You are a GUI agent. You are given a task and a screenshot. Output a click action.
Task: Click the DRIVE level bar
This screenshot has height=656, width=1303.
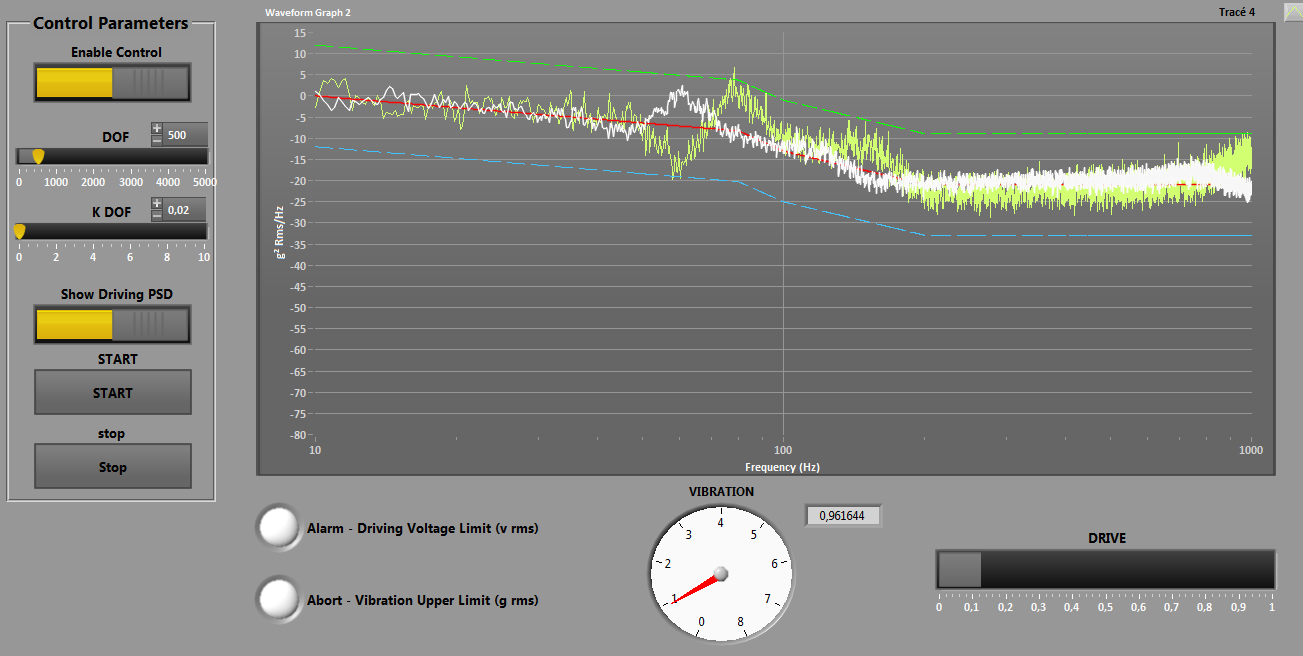(1105, 569)
